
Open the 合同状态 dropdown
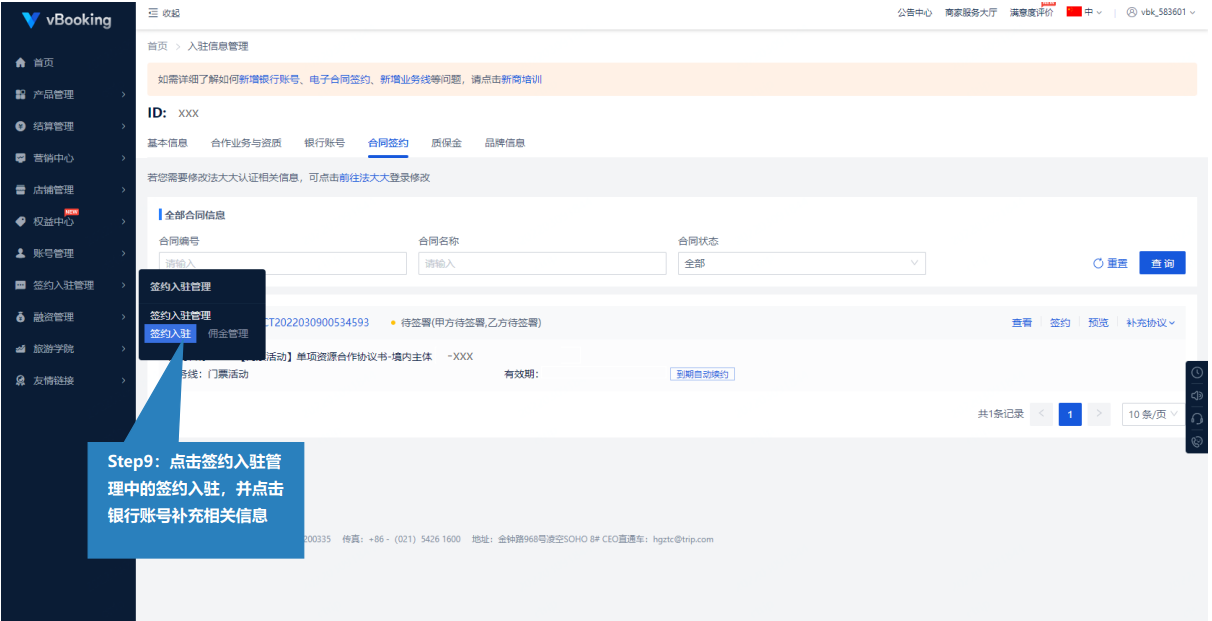point(801,263)
